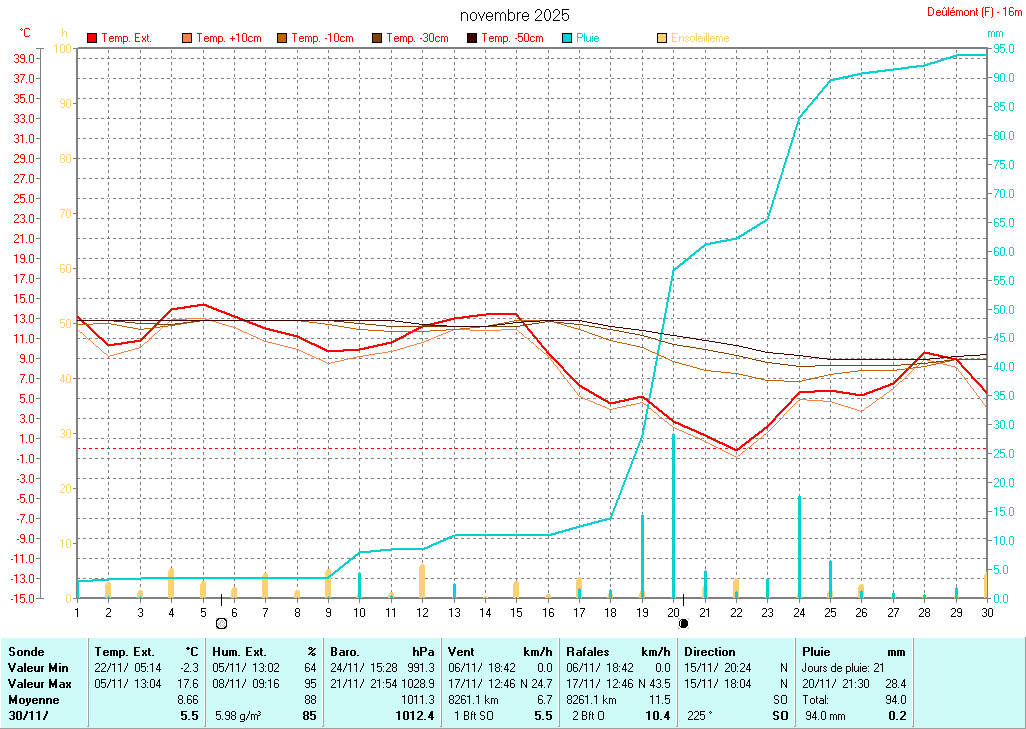Click the full moon icon below day 5
Screen dimensions: 1026x729
click(x=221, y=623)
